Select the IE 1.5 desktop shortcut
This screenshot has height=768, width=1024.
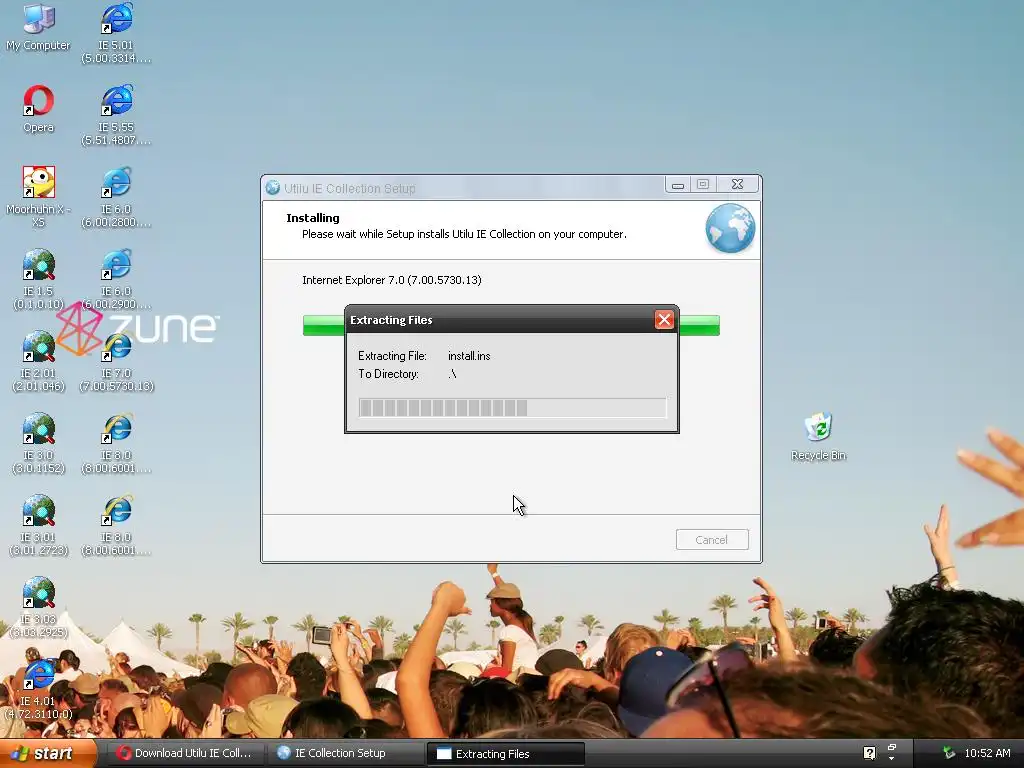pos(39,279)
